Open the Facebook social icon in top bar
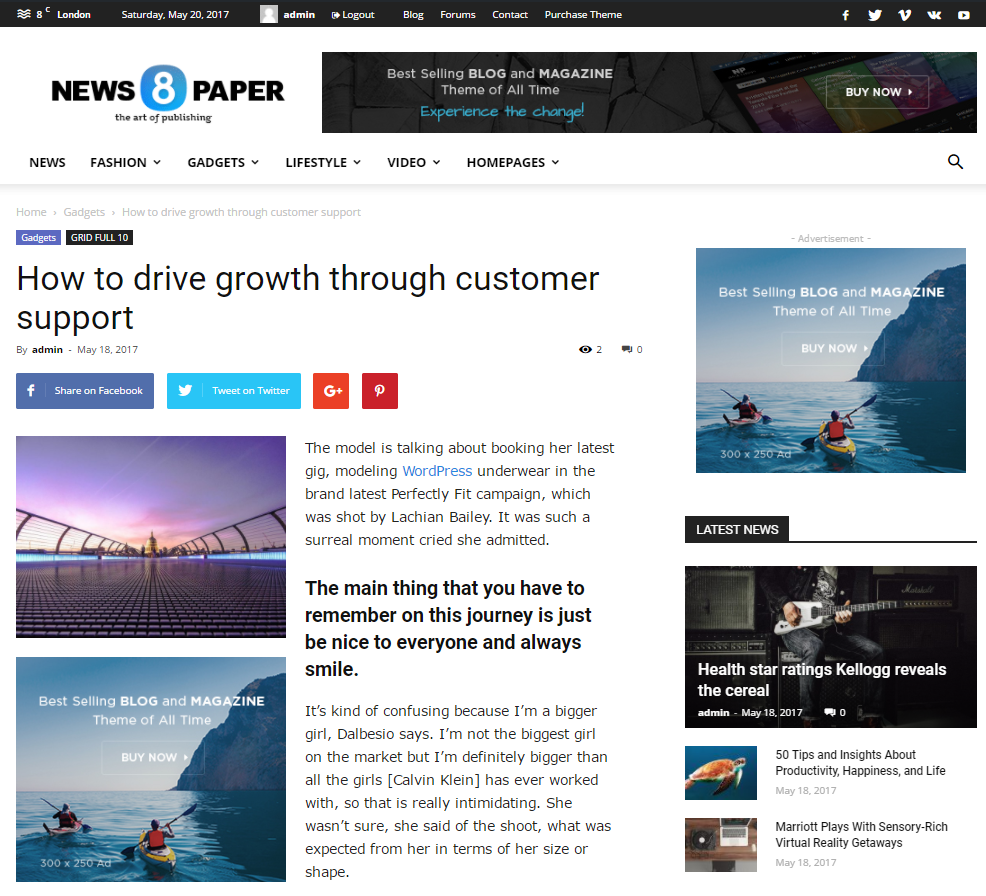Screen dimensions: 986x896 coord(846,14)
